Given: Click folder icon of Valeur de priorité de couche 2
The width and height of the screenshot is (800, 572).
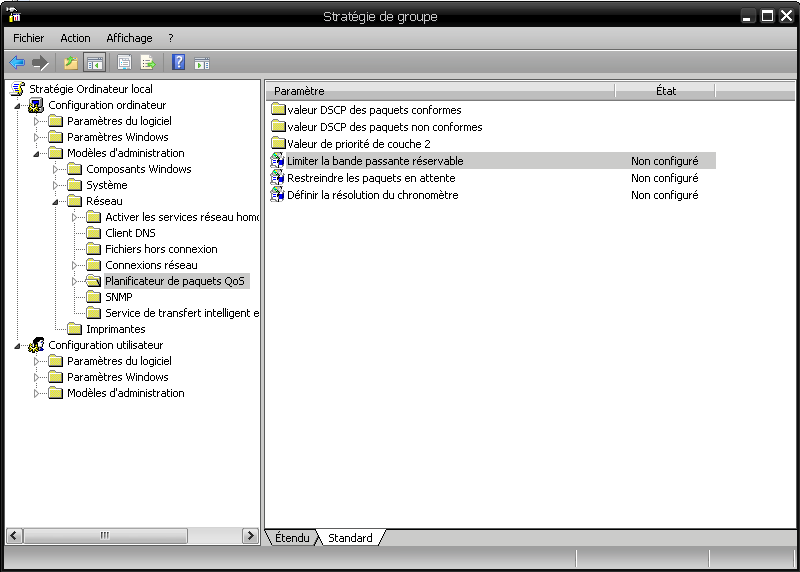Looking at the screenshot, I should tap(278, 143).
